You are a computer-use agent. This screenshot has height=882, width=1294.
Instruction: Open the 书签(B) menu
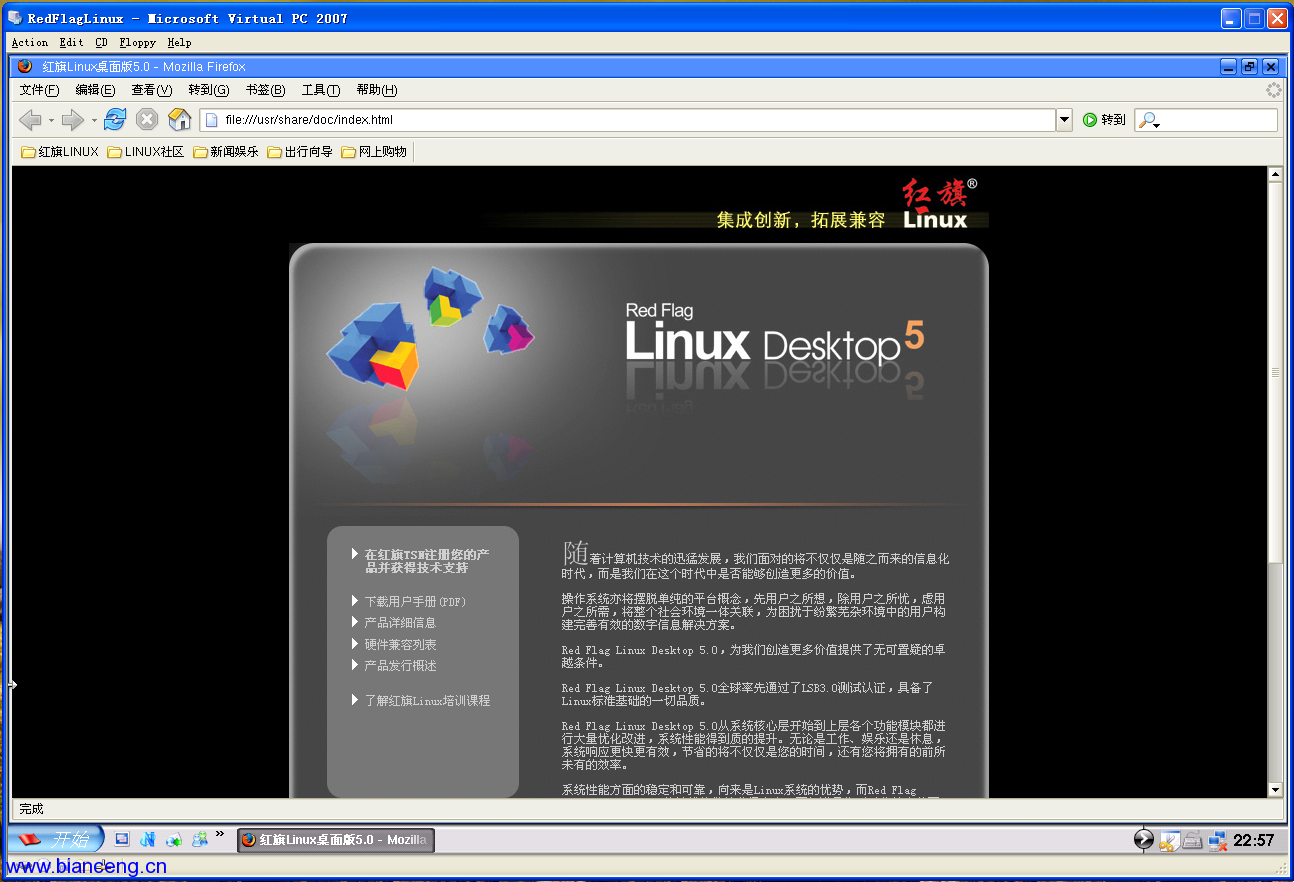pyautogui.click(x=265, y=90)
